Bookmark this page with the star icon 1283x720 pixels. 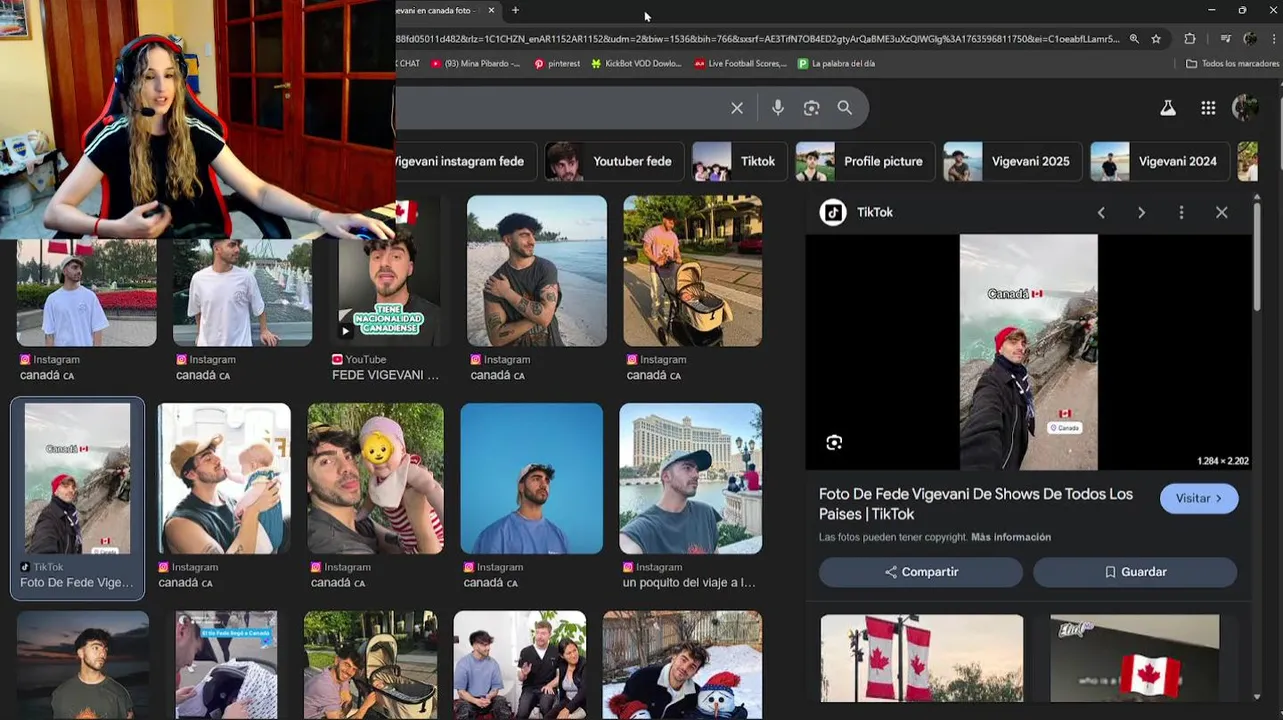pyautogui.click(x=1156, y=39)
